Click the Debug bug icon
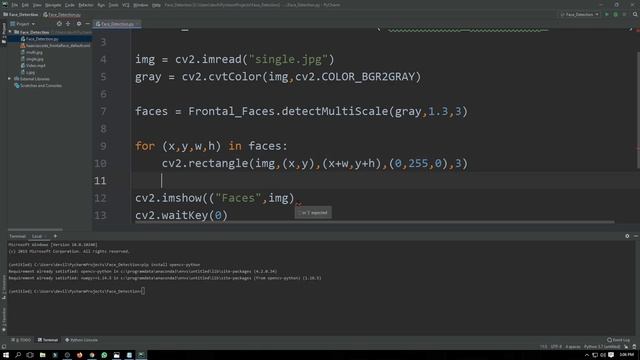The width and height of the screenshot is (640, 360). tap(616, 15)
